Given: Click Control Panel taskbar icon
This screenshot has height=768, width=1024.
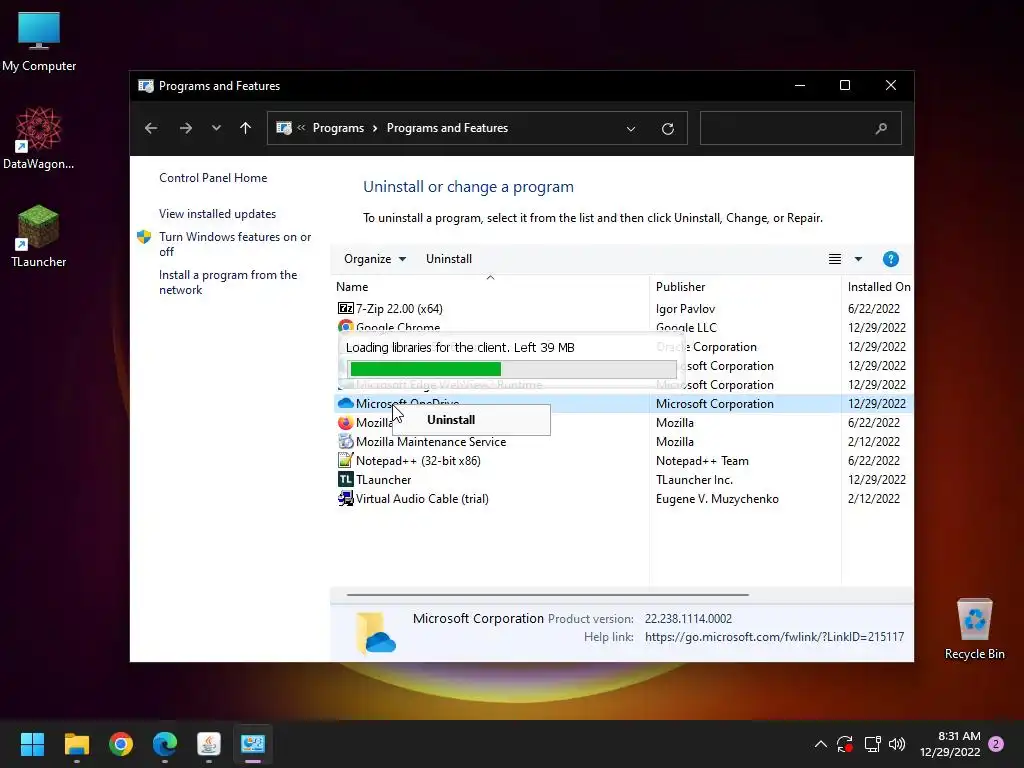Looking at the screenshot, I should [253, 744].
